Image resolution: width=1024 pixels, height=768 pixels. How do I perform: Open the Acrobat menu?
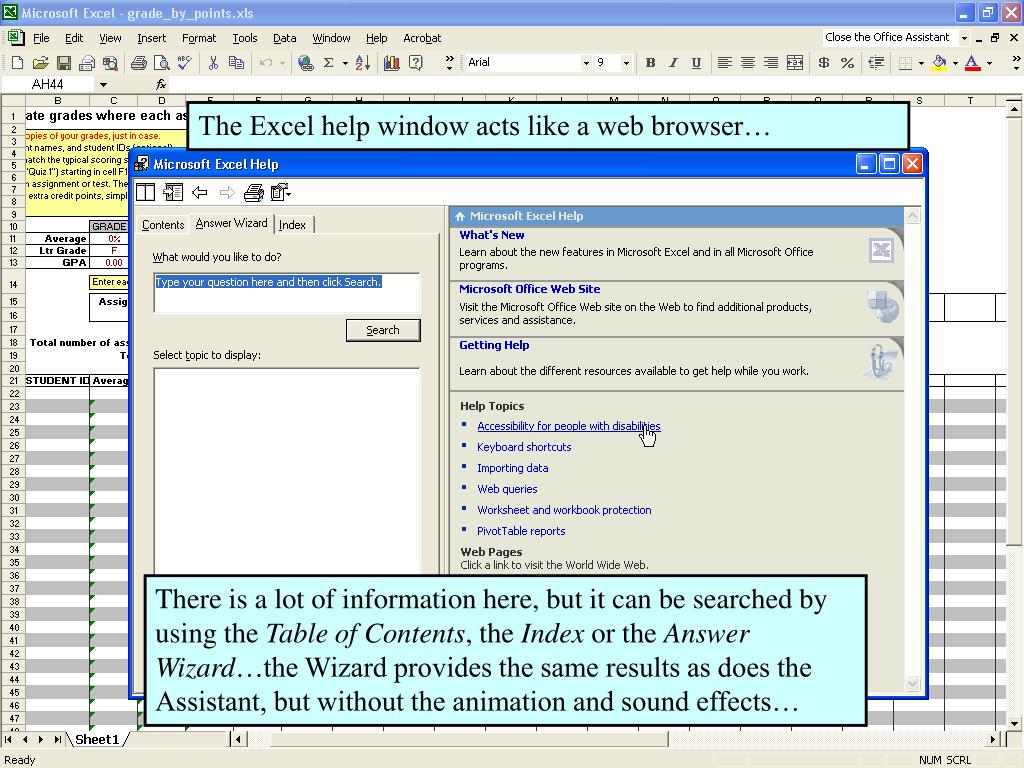pos(422,39)
